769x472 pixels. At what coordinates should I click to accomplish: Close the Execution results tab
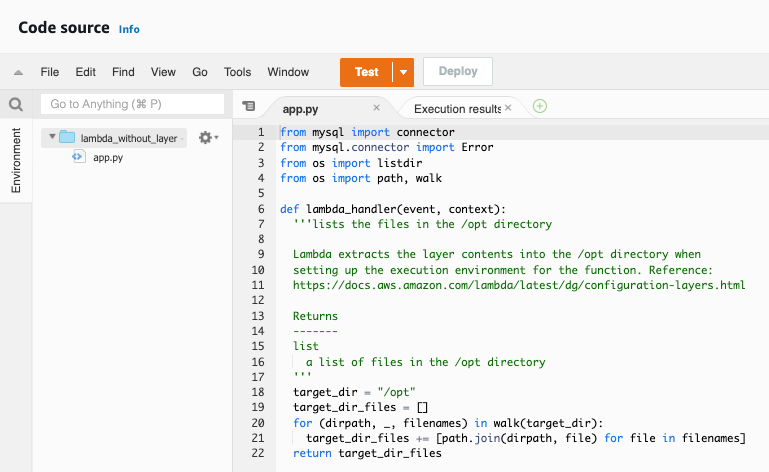pyautogui.click(x=508, y=107)
